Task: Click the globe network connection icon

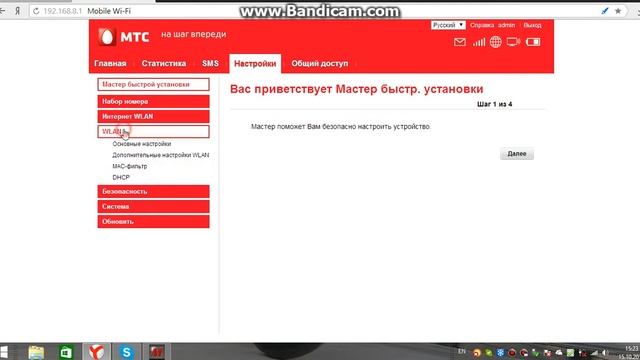Action: 496,42
